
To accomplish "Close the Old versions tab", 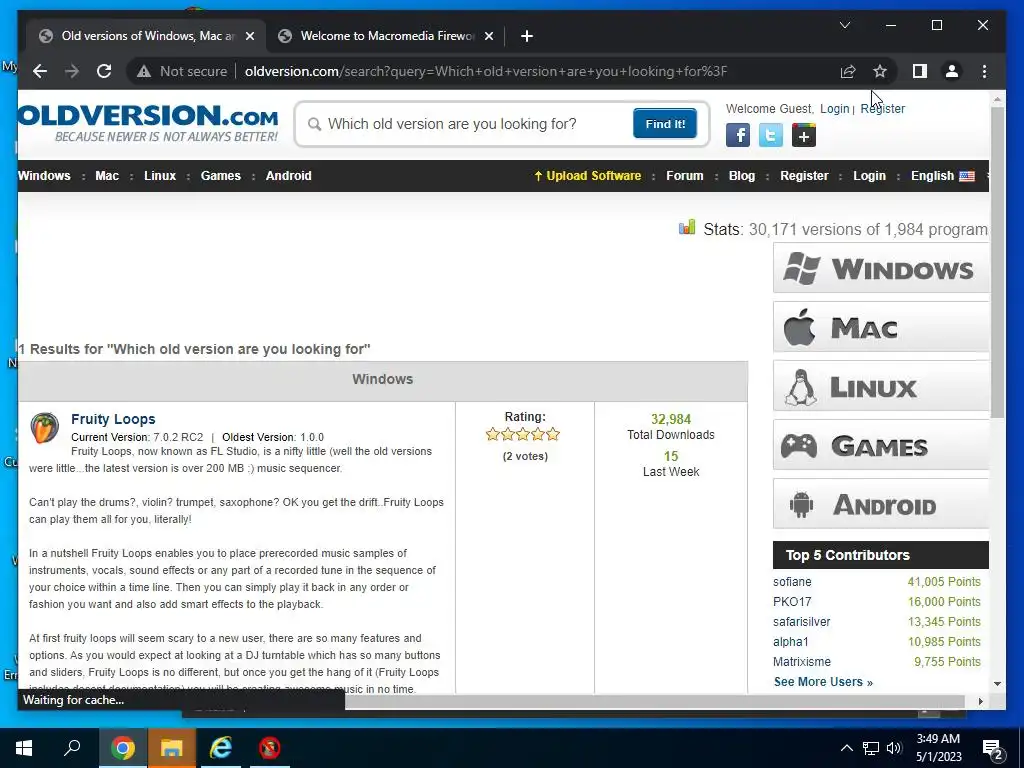I will 249,36.
